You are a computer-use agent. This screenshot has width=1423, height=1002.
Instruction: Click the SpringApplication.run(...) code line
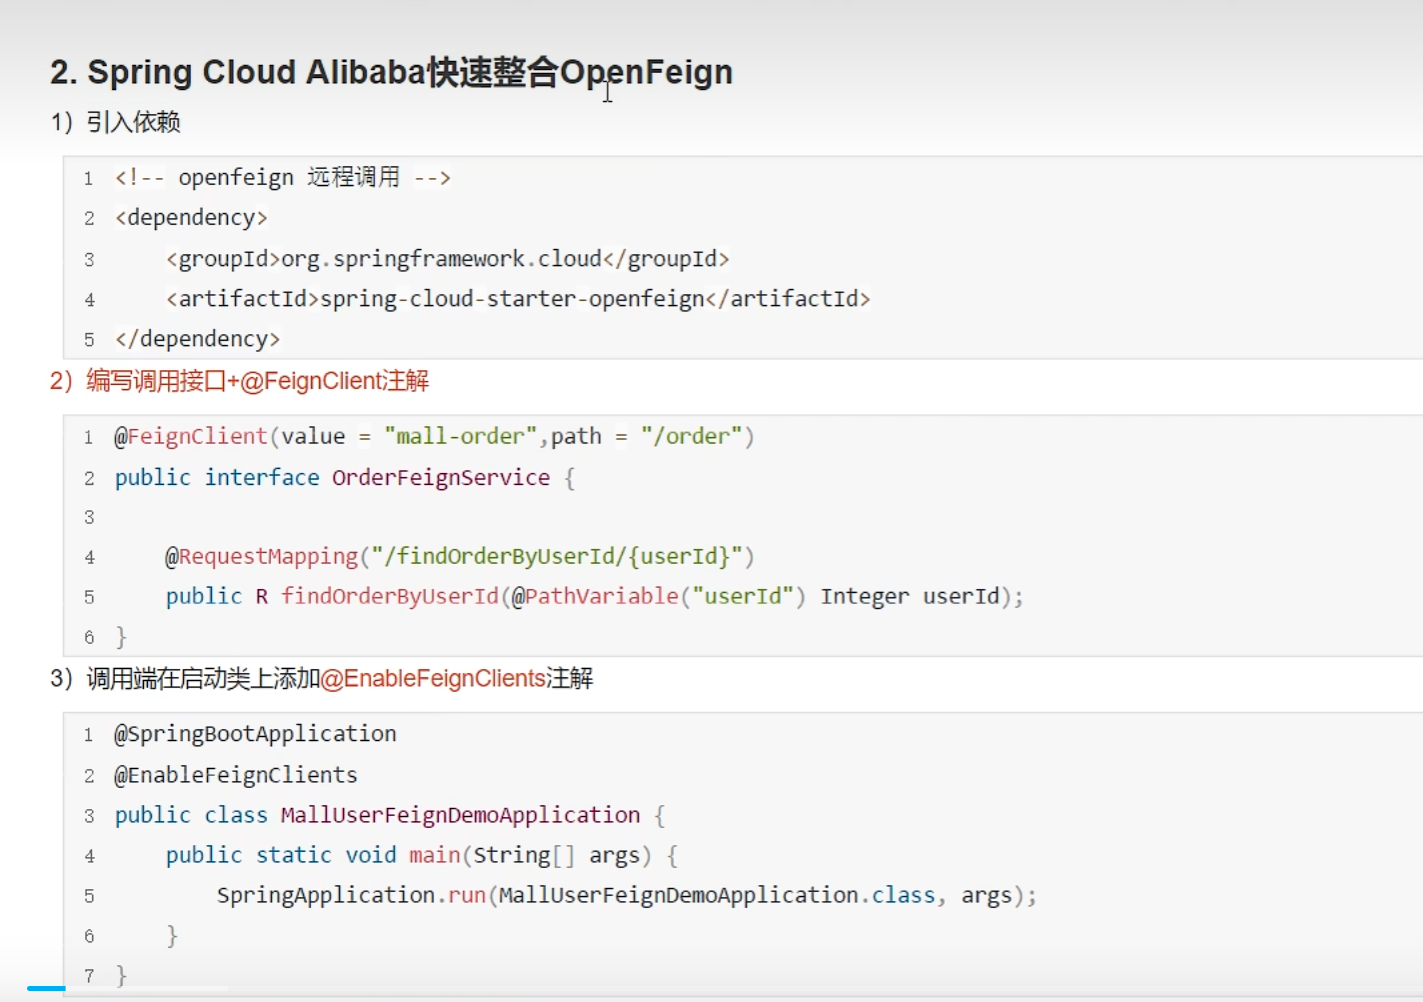tap(627, 895)
